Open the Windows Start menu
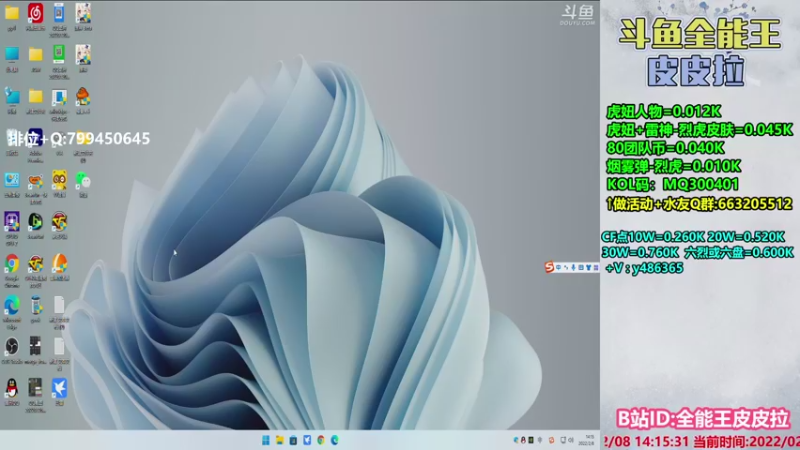The image size is (800, 450). click(266, 440)
